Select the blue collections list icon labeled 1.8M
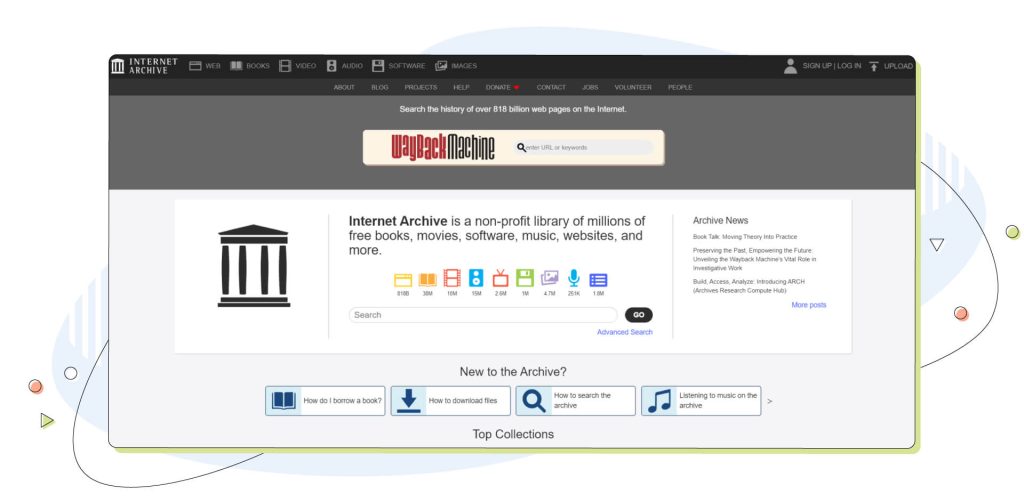The width and height of the screenshot is (1024, 502). point(598,280)
